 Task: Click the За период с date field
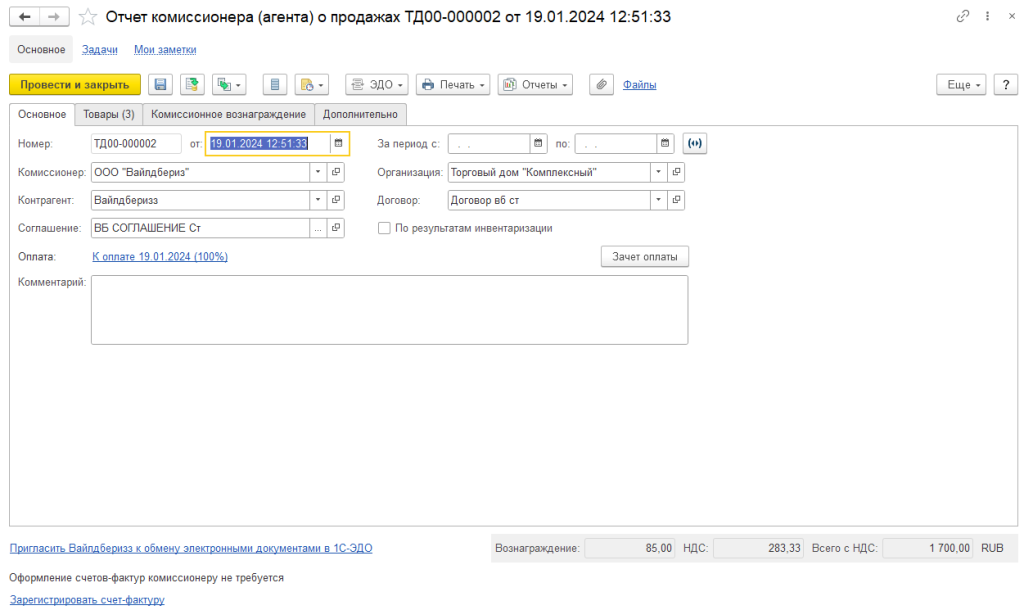point(488,144)
